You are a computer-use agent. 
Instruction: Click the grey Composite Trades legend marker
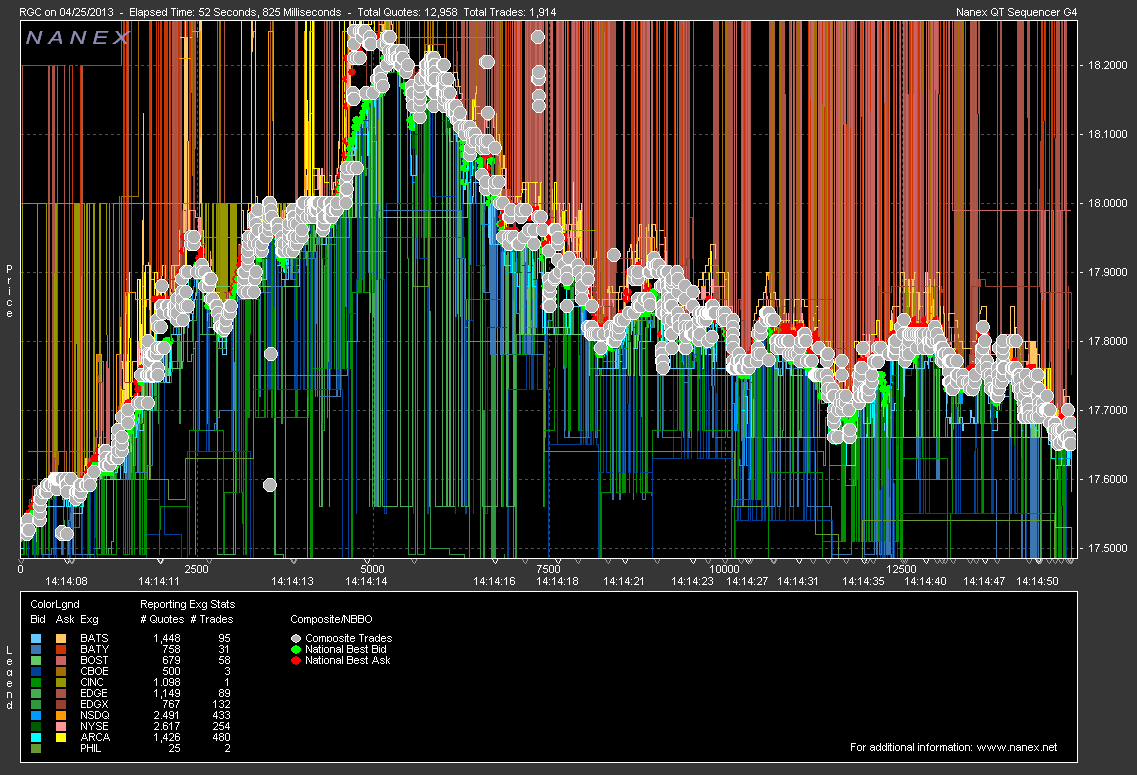(x=296, y=639)
